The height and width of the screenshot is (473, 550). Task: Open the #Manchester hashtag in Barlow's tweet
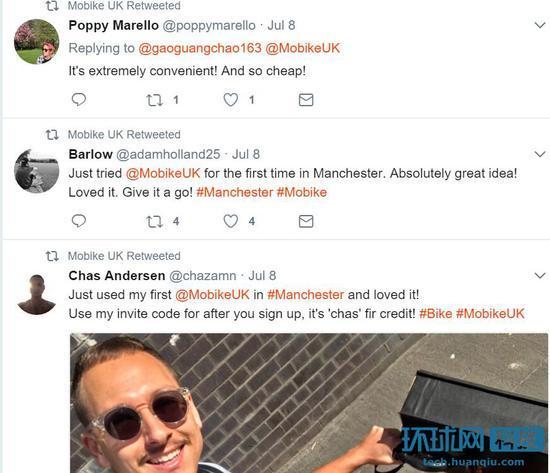click(x=235, y=192)
